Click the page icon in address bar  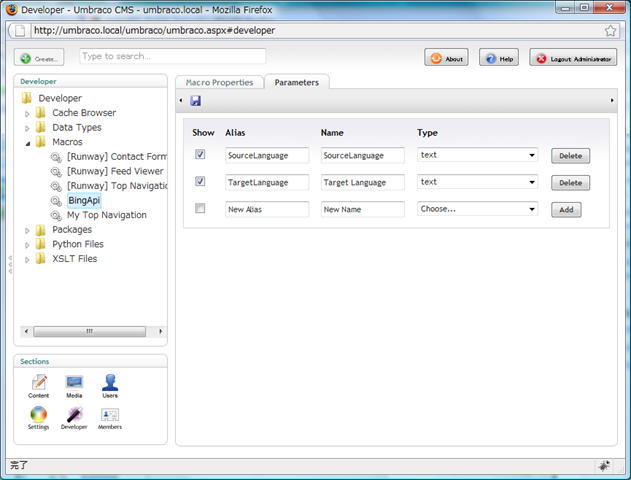point(20,31)
